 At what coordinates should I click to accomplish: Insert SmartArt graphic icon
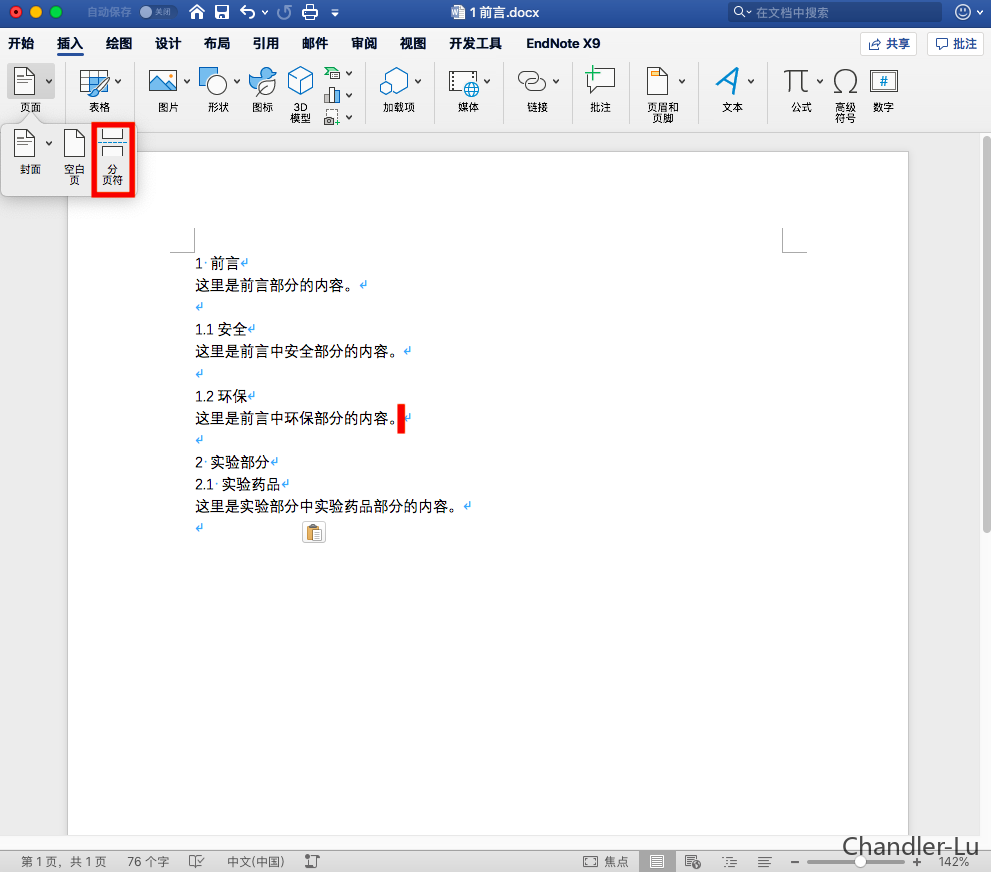332,73
